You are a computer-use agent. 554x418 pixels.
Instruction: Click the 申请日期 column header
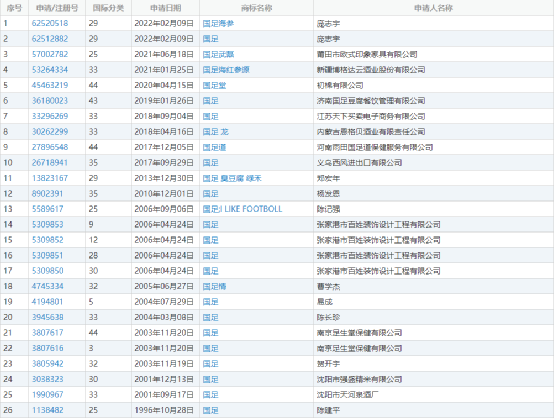[165, 8]
